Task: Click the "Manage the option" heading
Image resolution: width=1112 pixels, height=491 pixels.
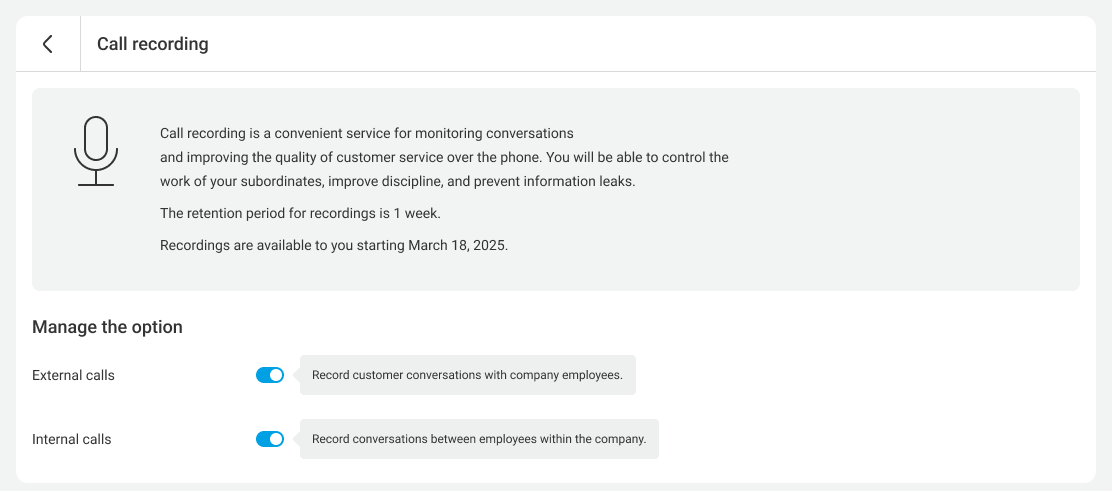Action: (x=107, y=327)
